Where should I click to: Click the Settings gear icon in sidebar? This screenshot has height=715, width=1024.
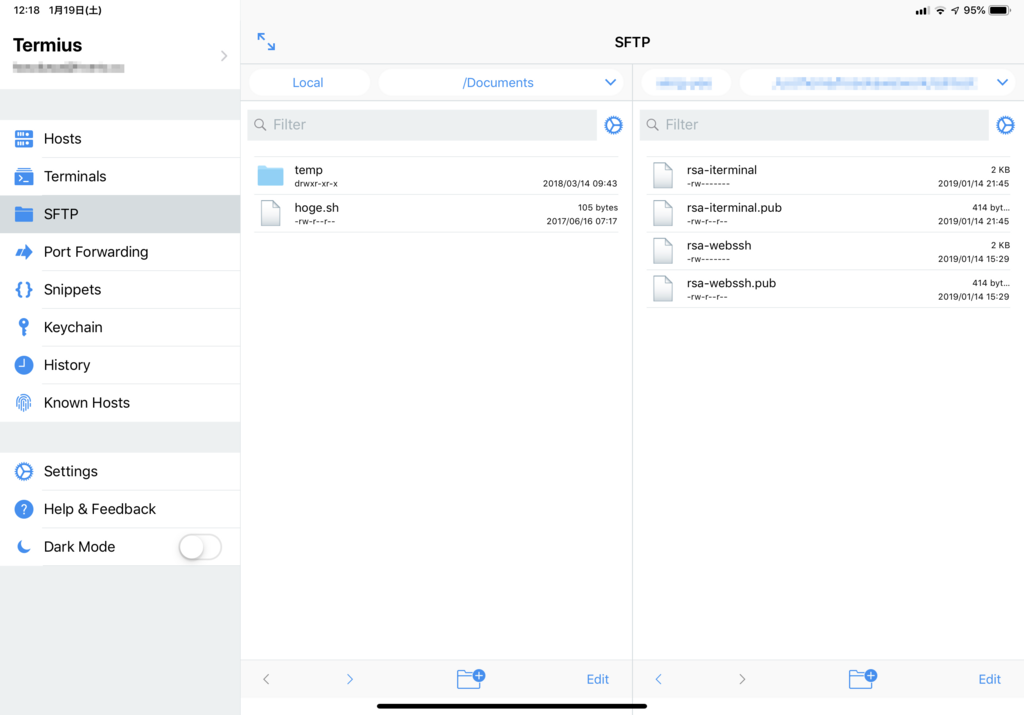pos(24,471)
